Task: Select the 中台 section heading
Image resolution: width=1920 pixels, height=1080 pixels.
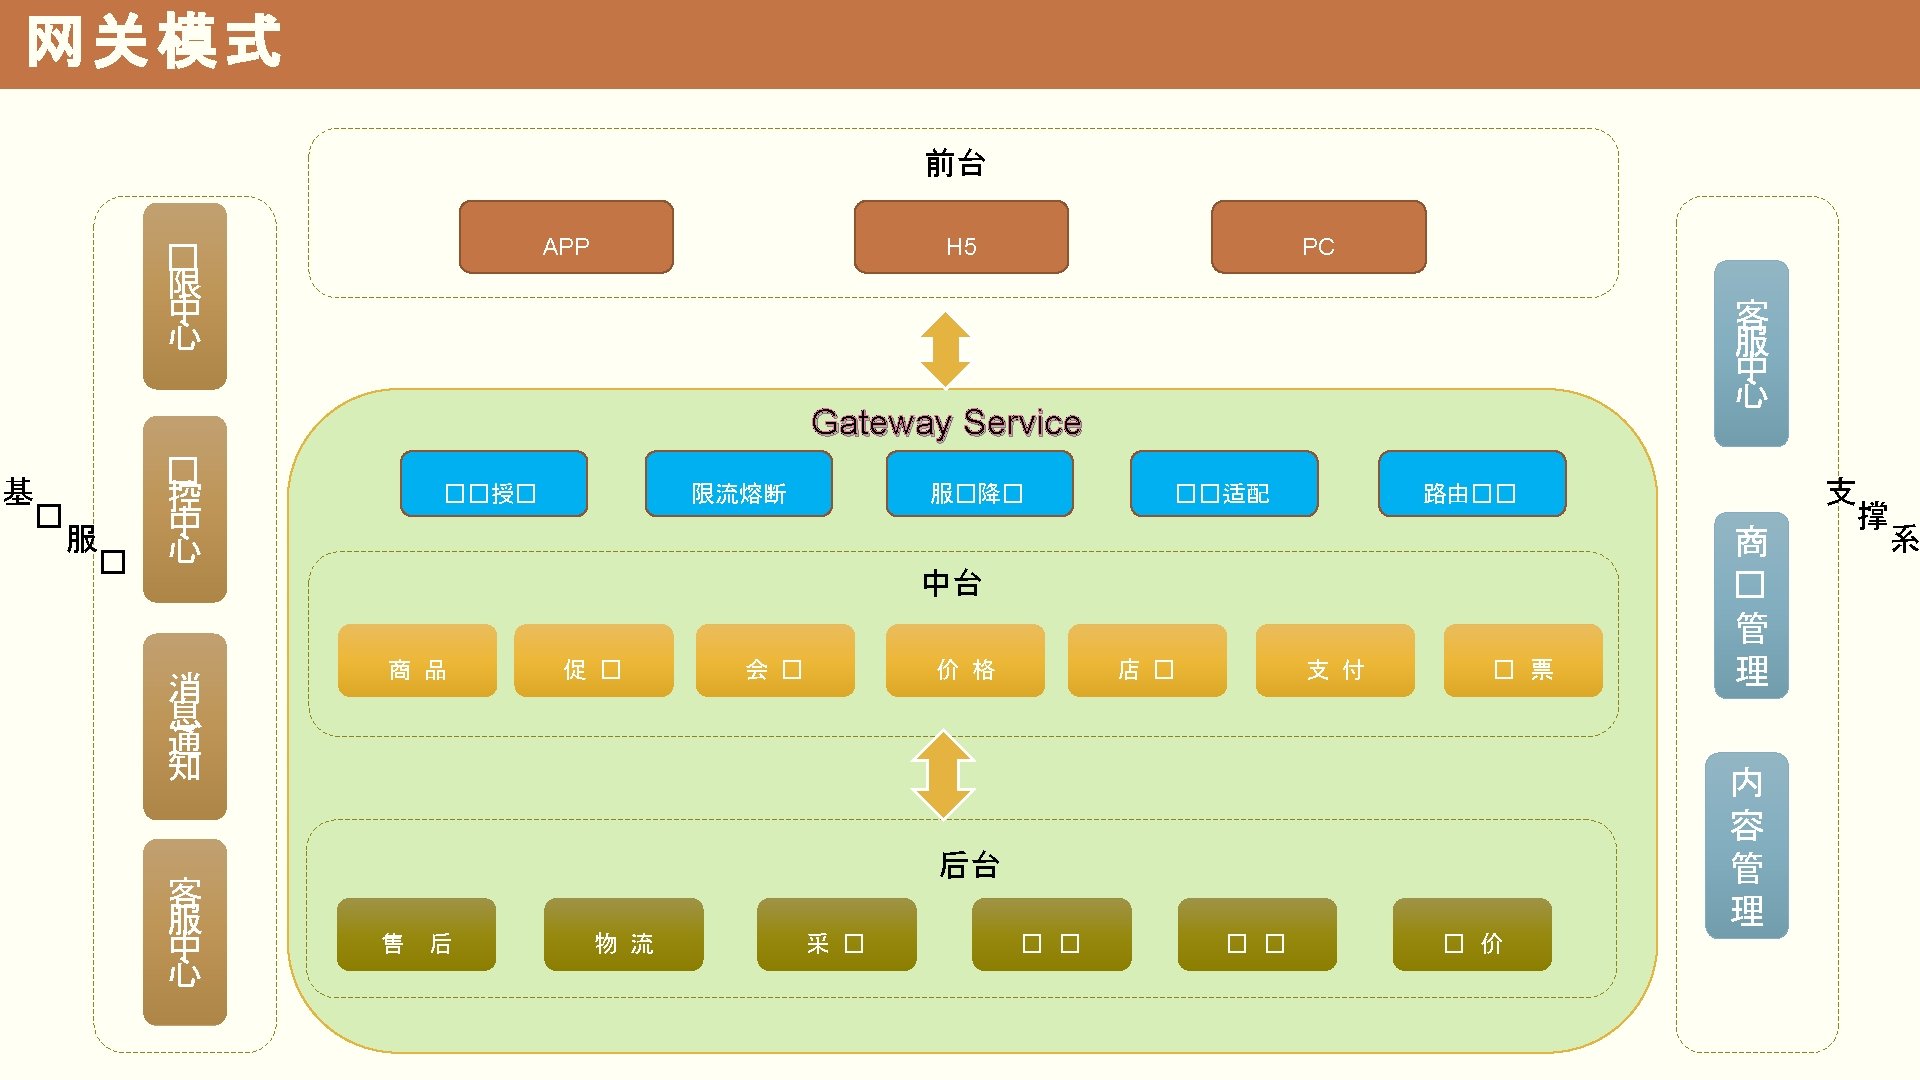Action: (952, 583)
